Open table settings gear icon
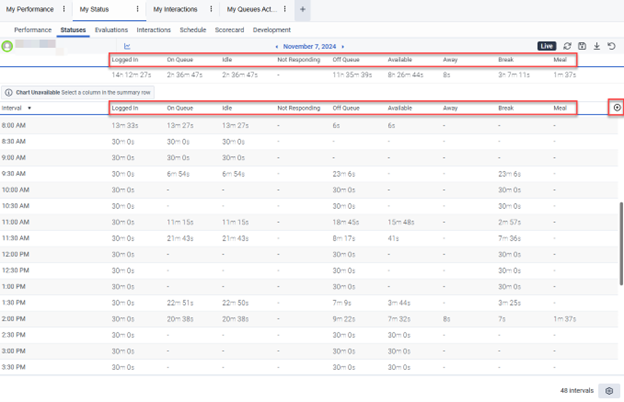This screenshot has height=402, width=624. point(609,391)
